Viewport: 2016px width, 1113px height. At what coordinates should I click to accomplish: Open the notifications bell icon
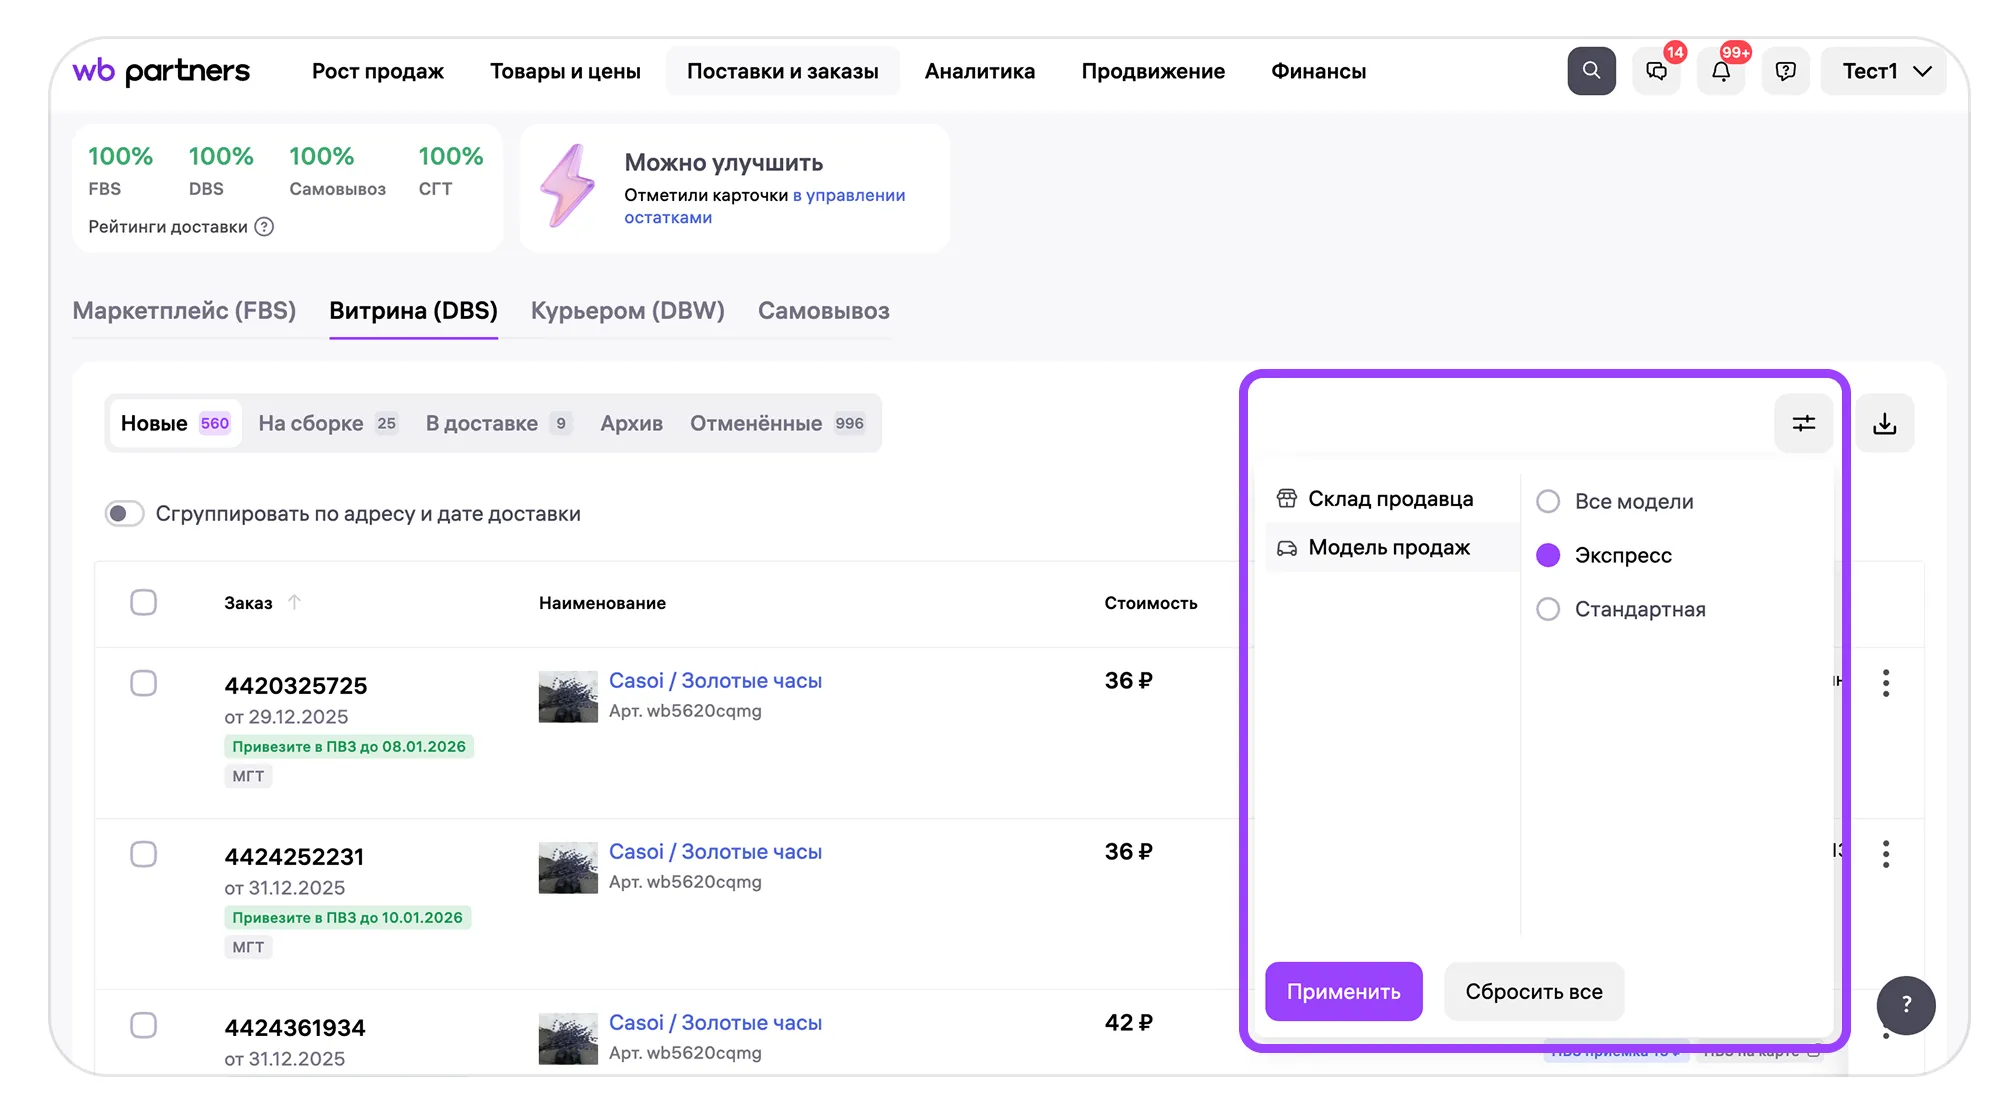click(1720, 71)
